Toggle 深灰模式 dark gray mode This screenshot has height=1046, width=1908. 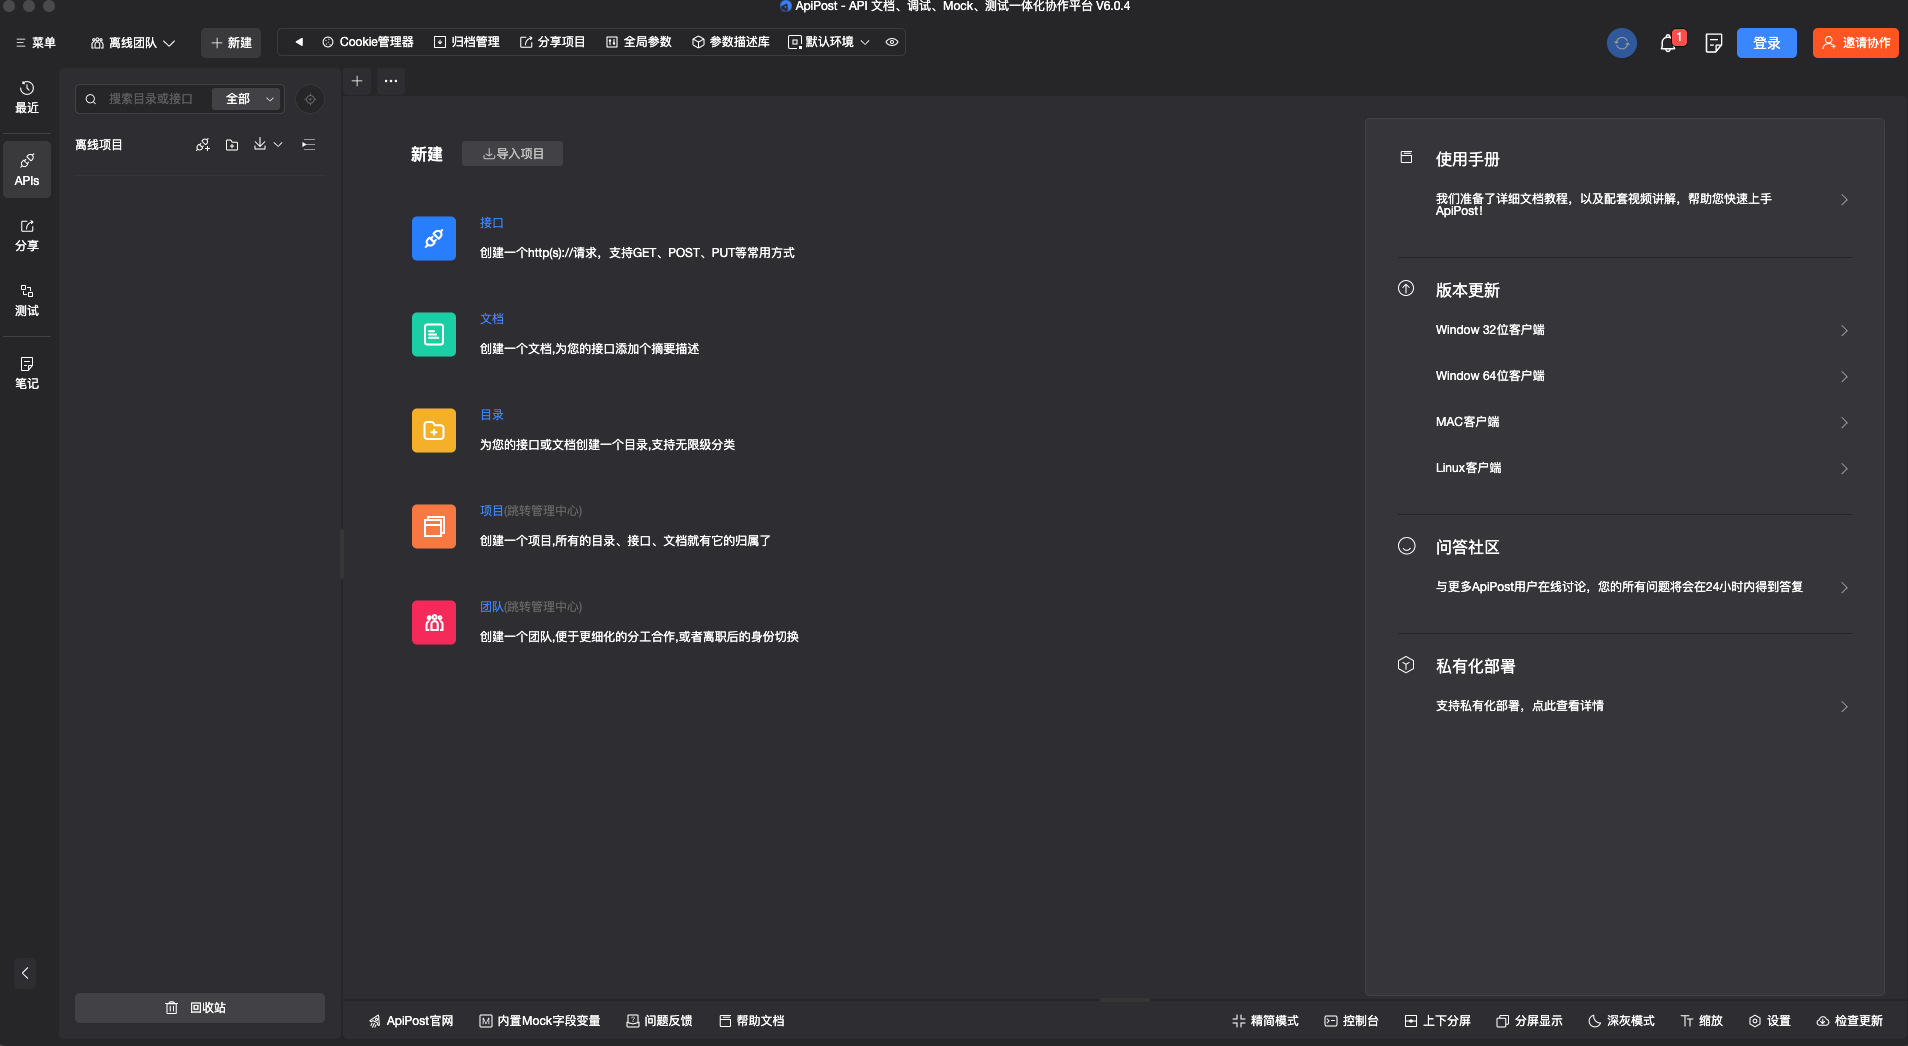tap(1621, 1021)
